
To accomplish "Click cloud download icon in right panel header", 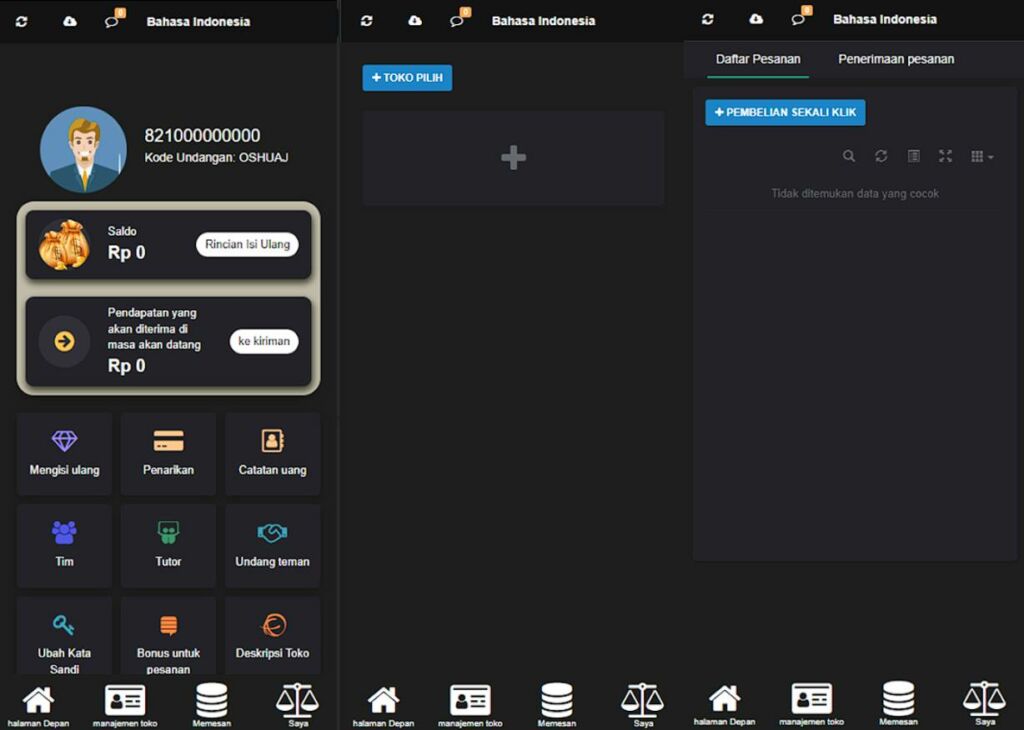I will click(x=756, y=19).
